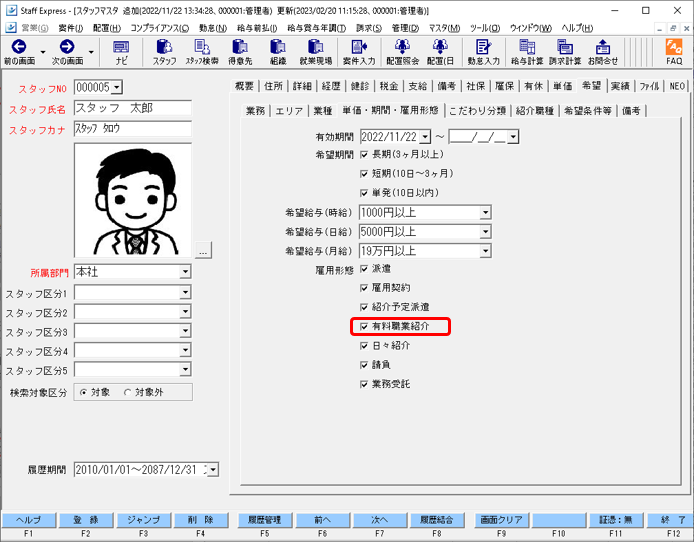Expand the スタッフ区分3 dropdown

point(185,331)
